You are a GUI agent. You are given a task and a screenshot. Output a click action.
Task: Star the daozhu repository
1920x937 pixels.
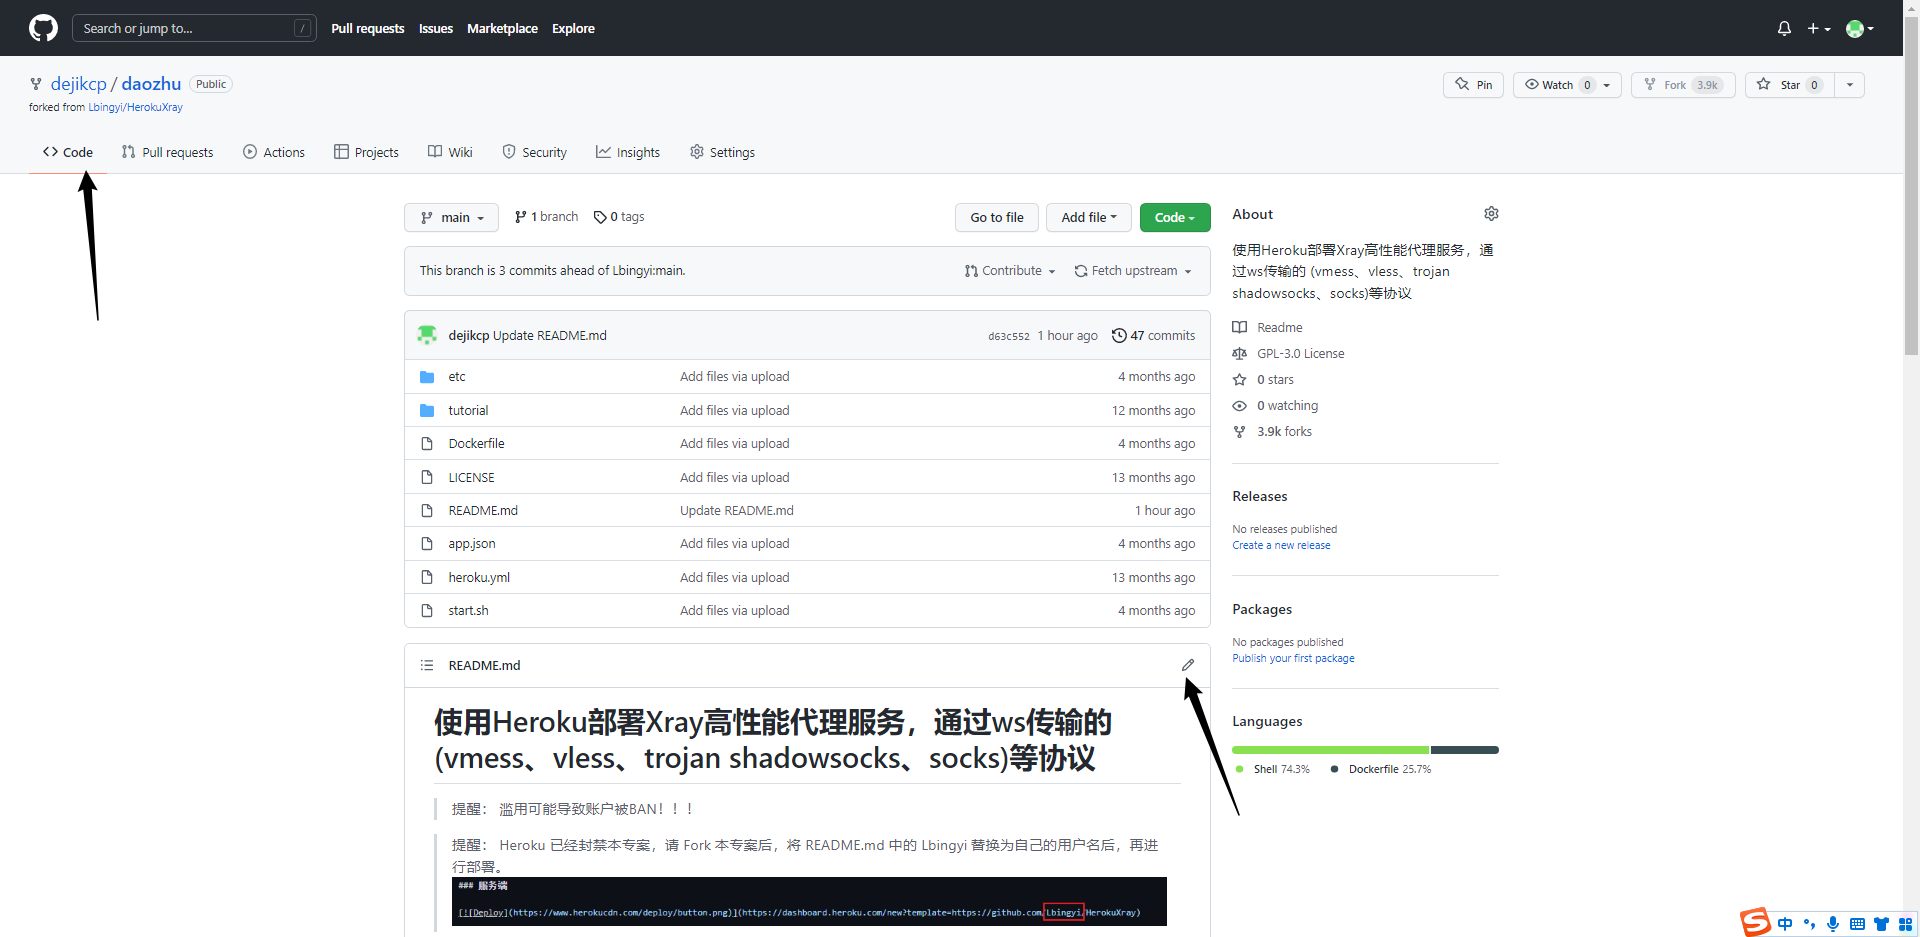coord(1780,85)
